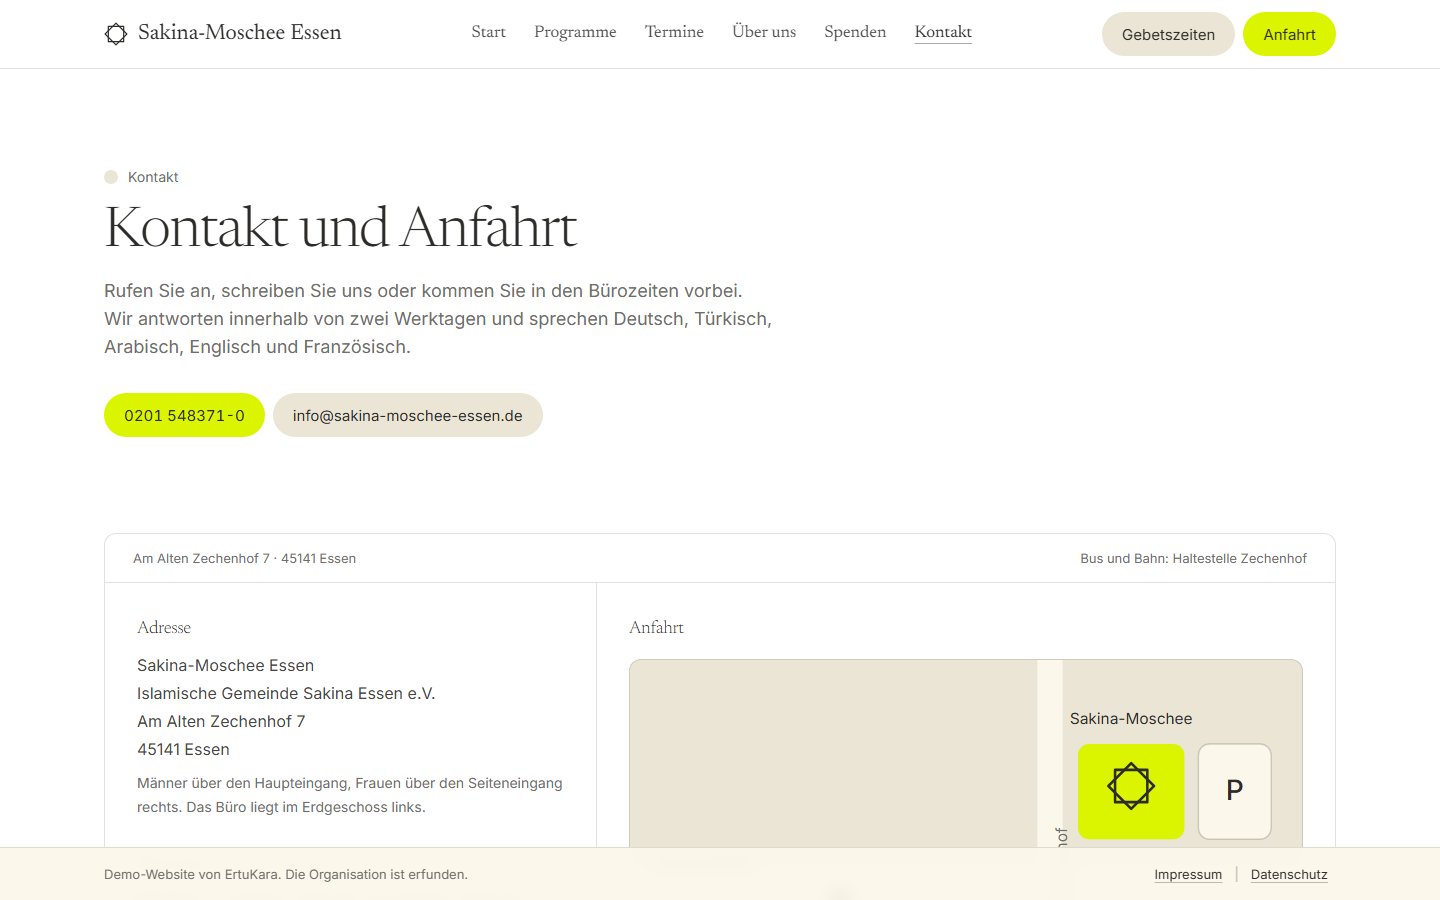This screenshot has height=900, width=1440.
Task: Open the Termine page
Action: (674, 32)
